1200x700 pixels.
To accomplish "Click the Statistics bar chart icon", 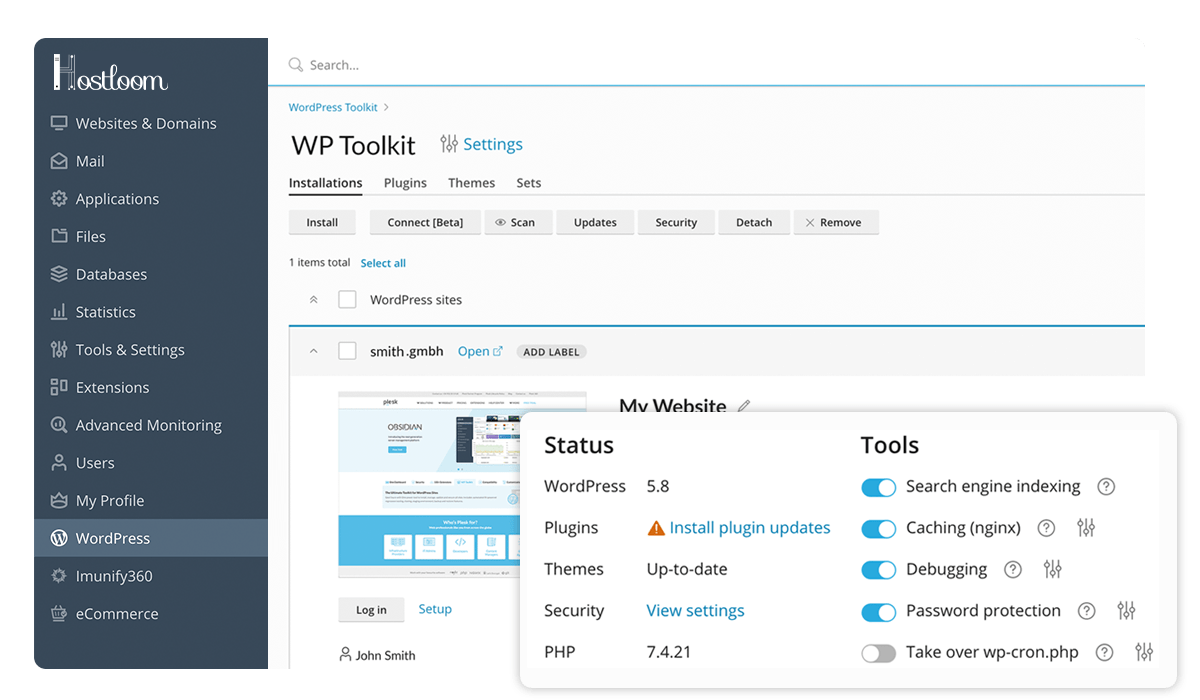I will (59, 312).
